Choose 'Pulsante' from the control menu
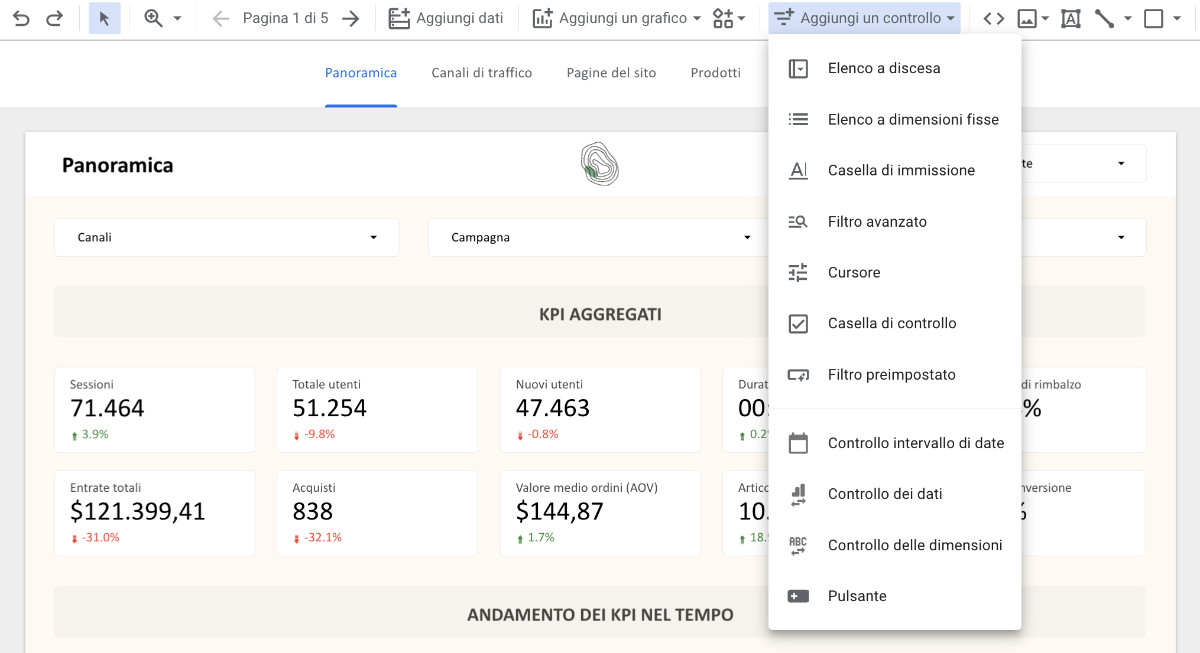This screenshot has height=653, width=1200. coord(895,596)
